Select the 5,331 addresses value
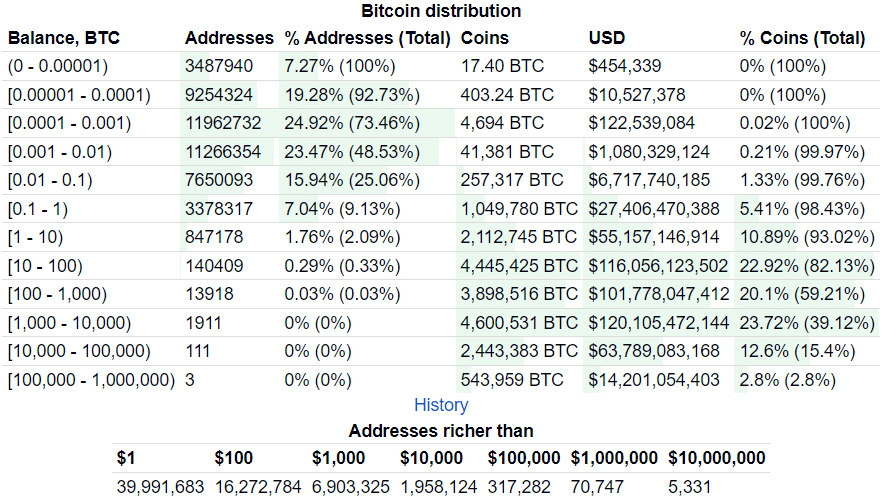Image resolution: width=887 pixels, height=504 pixels. click(x=692, y=487)
